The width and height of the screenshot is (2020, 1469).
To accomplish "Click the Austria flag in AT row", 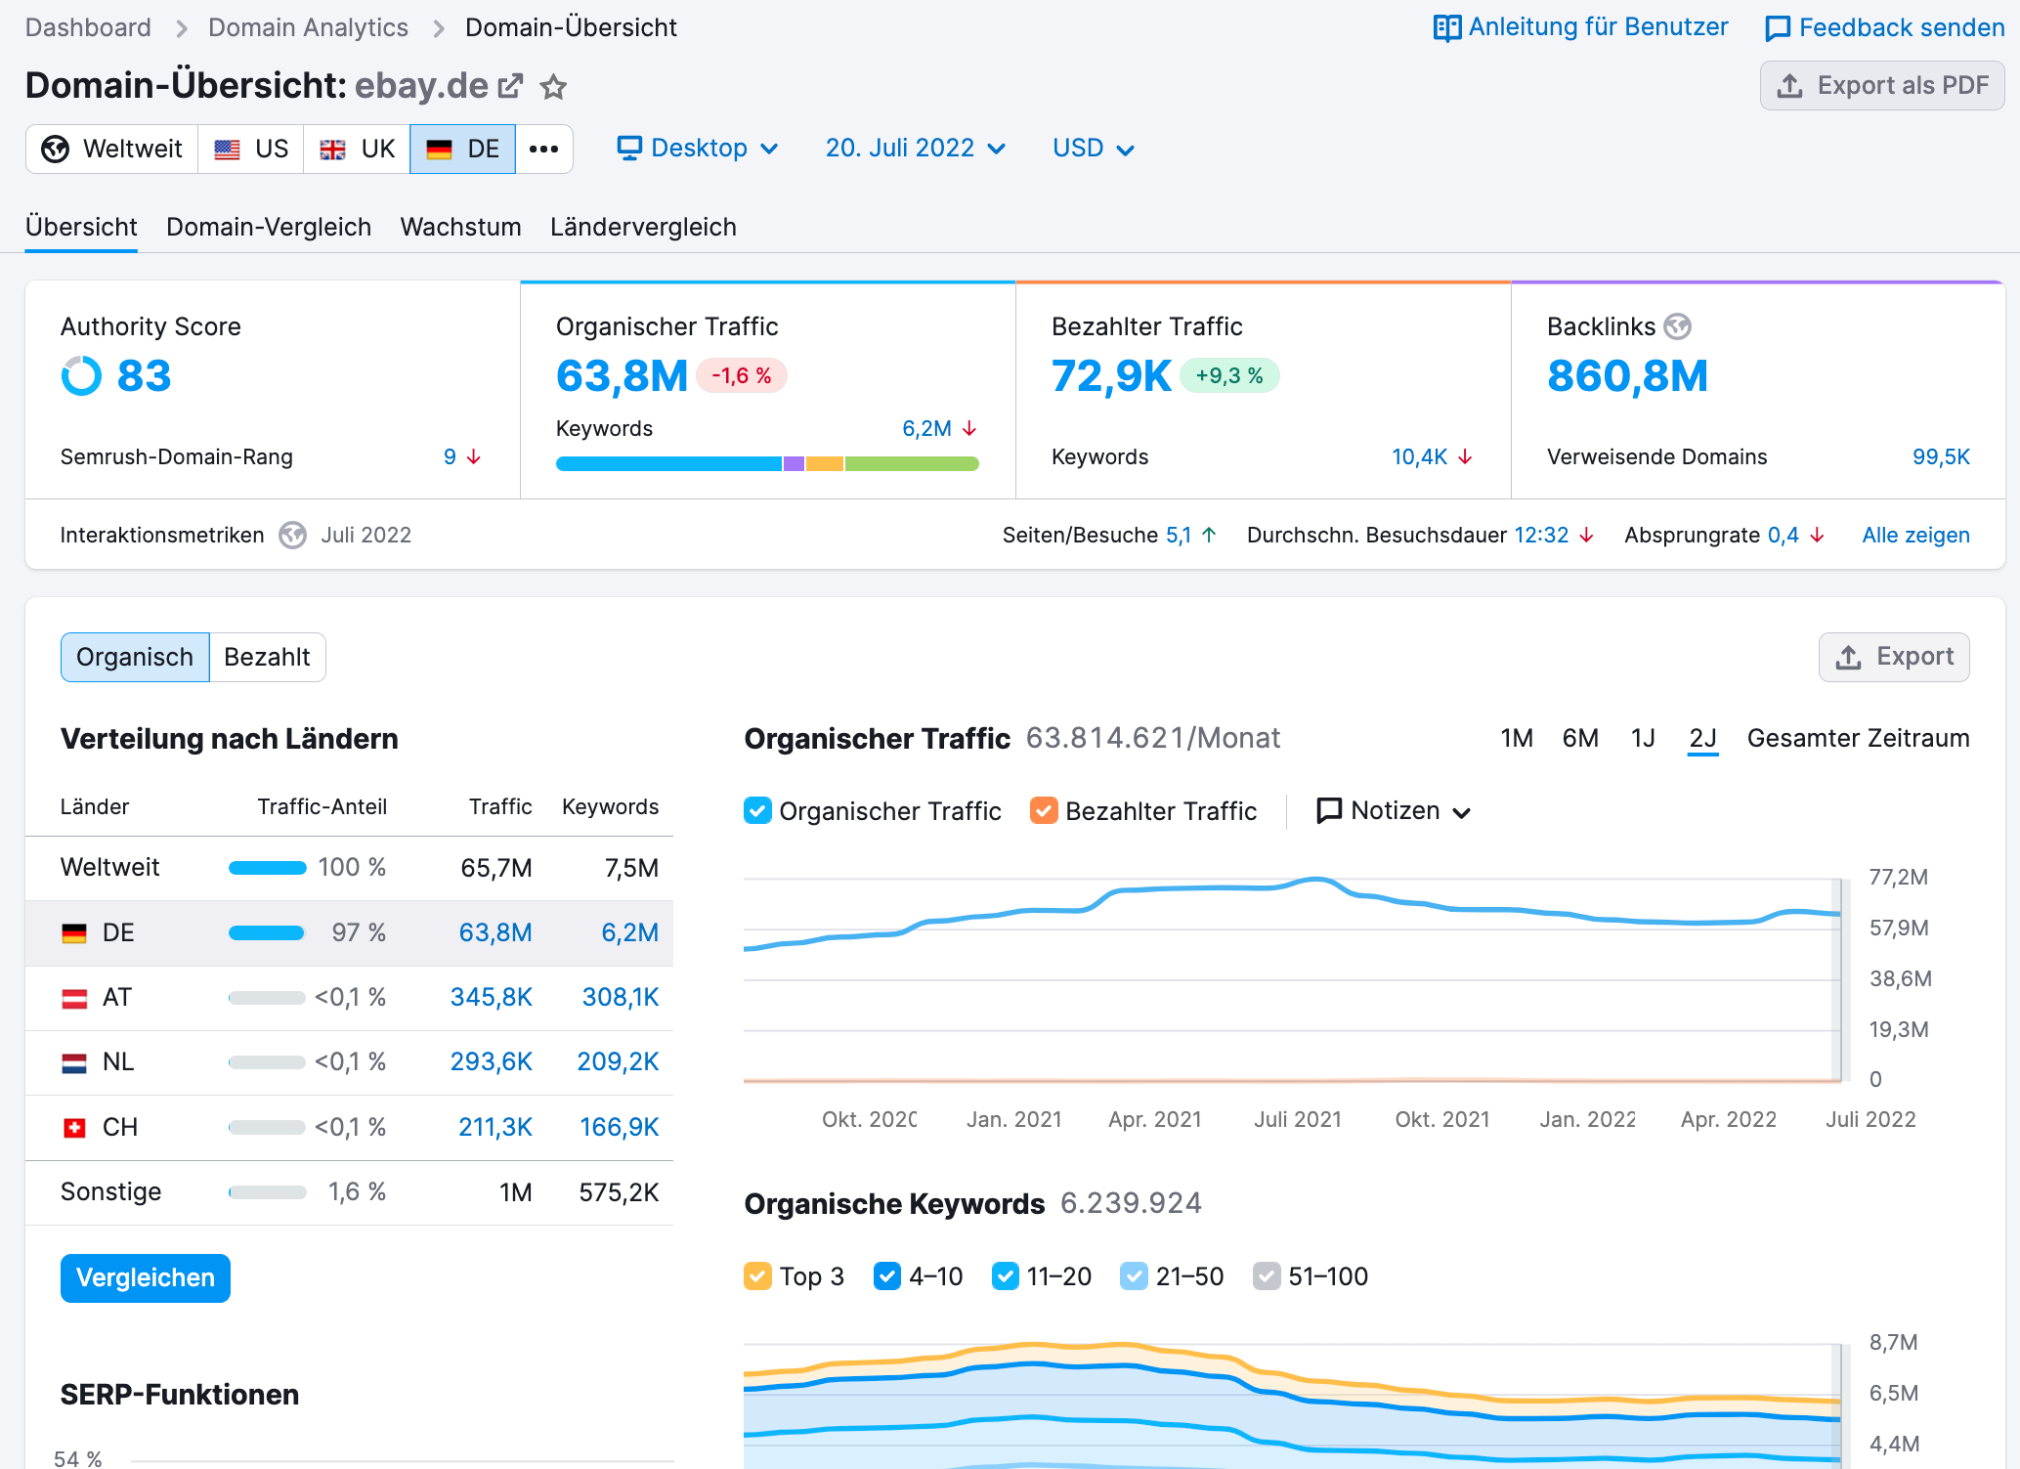I will pos(75,998).
